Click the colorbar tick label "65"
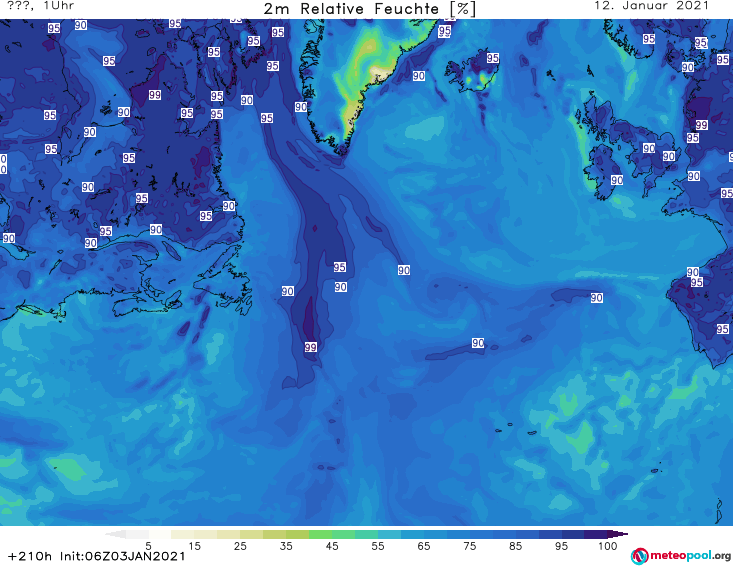The height and width of the screenshot is (566, 733). 424,546
